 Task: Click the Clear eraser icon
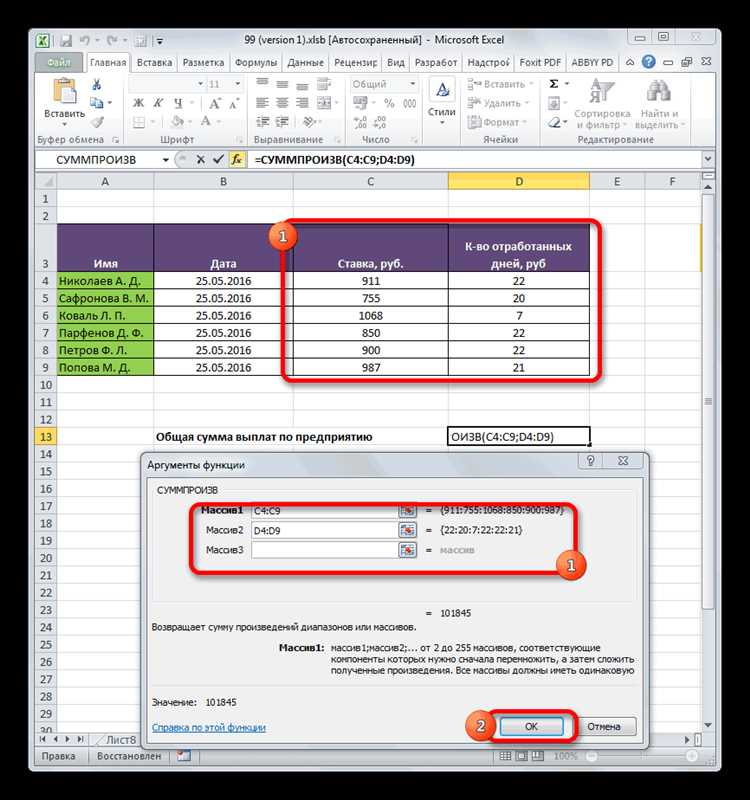554,122
